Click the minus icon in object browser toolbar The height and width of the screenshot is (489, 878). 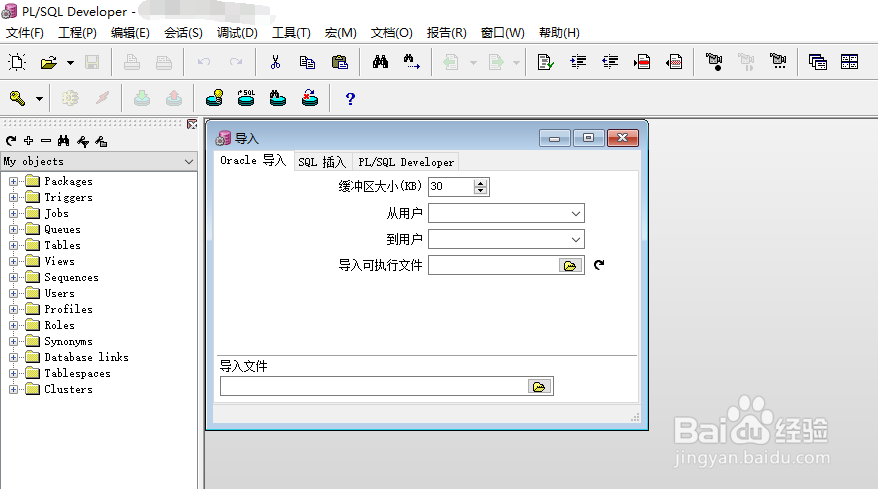pos(46,141)
